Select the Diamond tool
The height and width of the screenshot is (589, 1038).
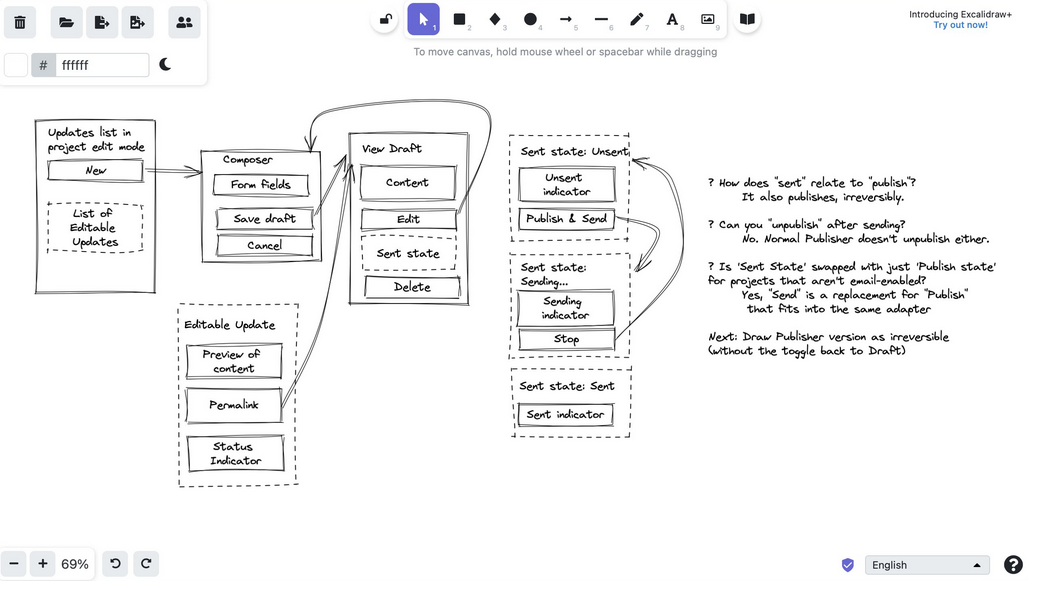click(x=496, y=19)
